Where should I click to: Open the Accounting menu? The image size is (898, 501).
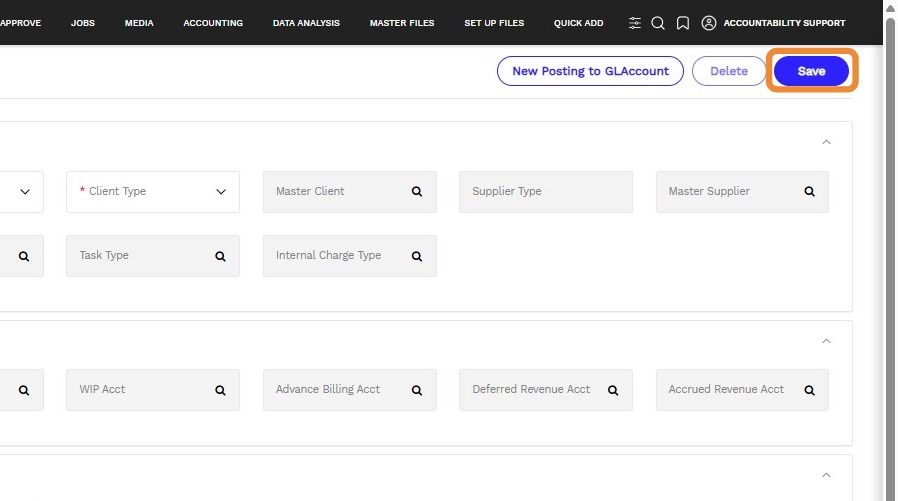(x=213, y=23)
